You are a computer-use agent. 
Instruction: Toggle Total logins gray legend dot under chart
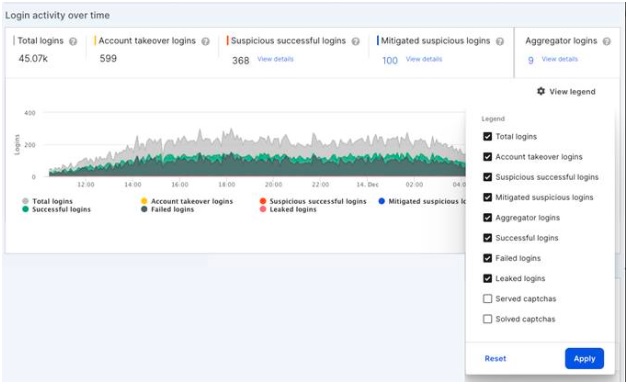point(26,201)
